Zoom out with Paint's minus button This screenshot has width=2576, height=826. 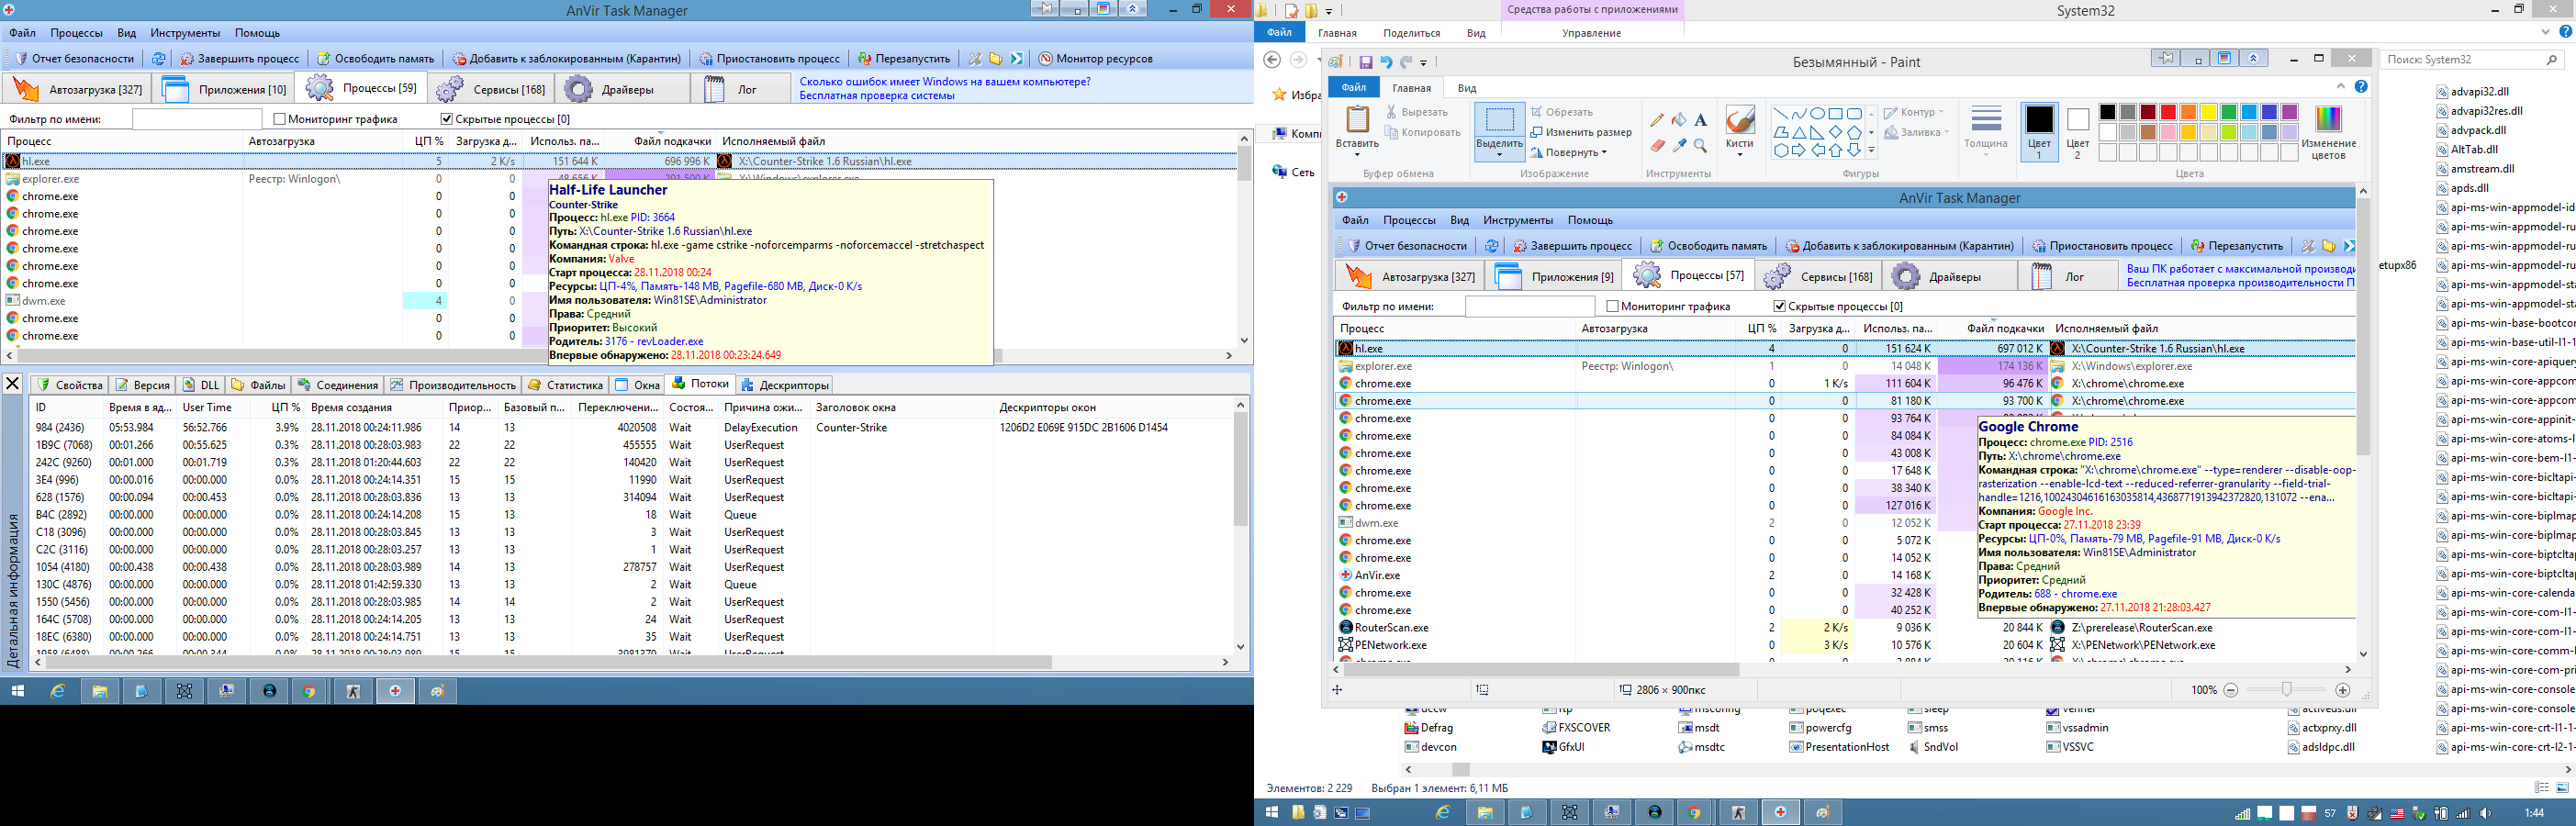(x=2230, y=690)
